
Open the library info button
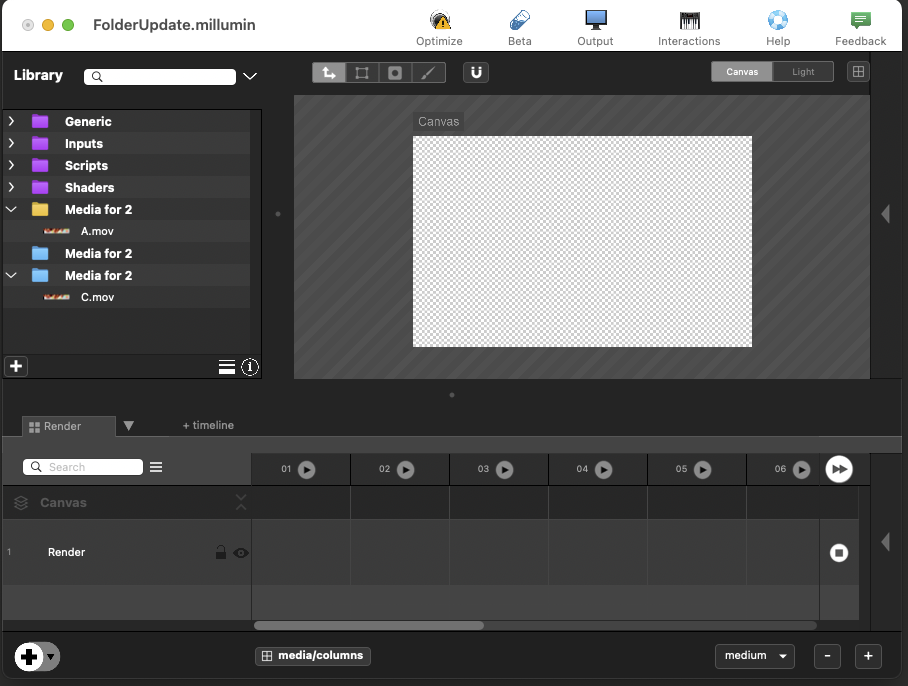[250, 367]
